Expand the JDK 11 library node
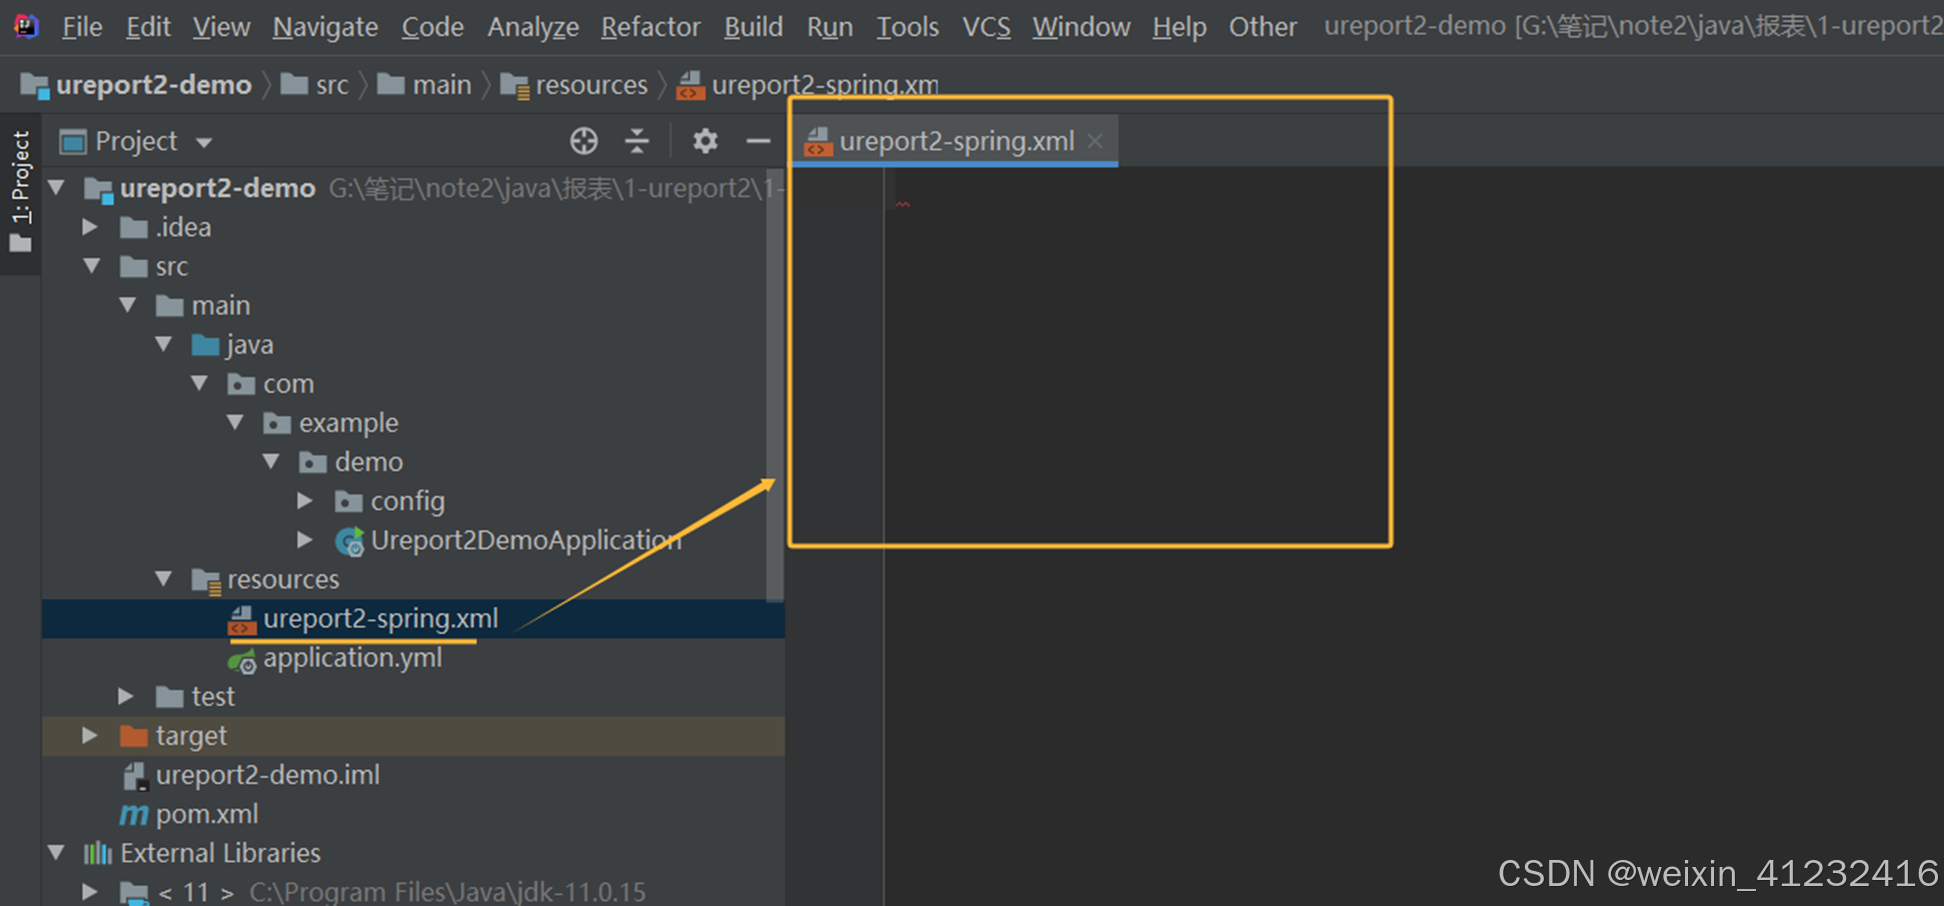Image resolution: width=1944 pixels, height=906 pixels. [x=90, y=891]
